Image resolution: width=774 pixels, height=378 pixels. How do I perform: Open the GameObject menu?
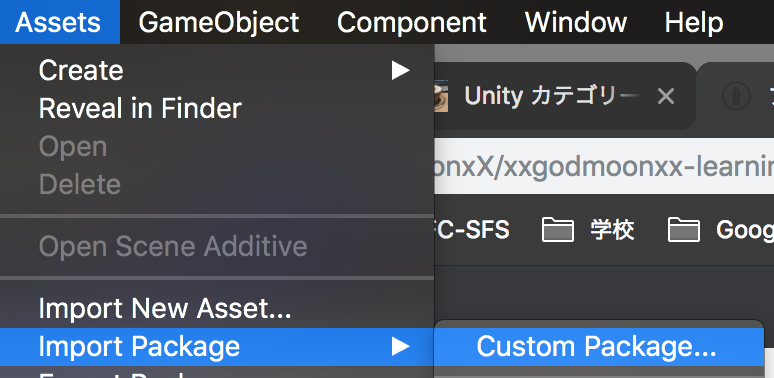(219, 22)
